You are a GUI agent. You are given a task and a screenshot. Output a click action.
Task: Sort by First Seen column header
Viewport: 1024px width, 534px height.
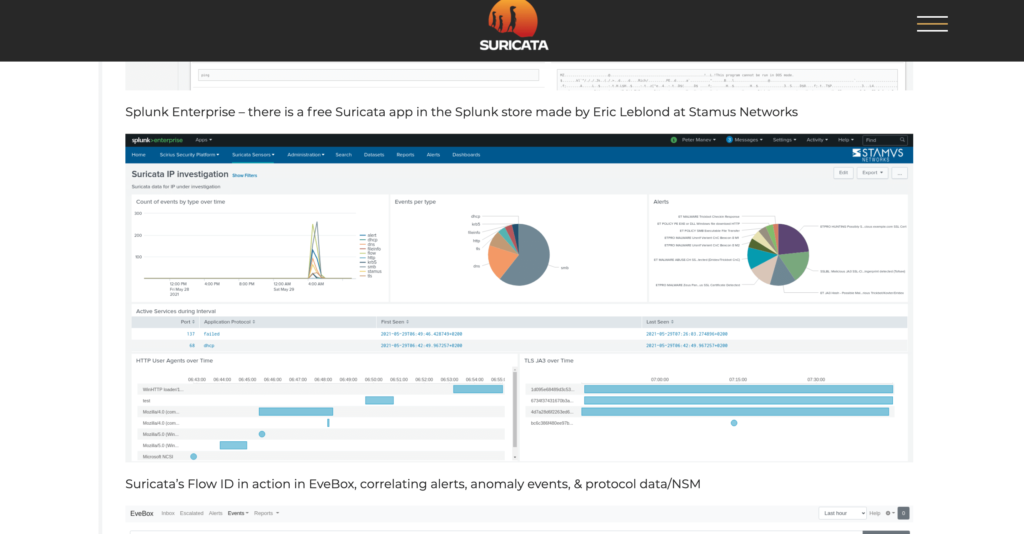point(394,322)
